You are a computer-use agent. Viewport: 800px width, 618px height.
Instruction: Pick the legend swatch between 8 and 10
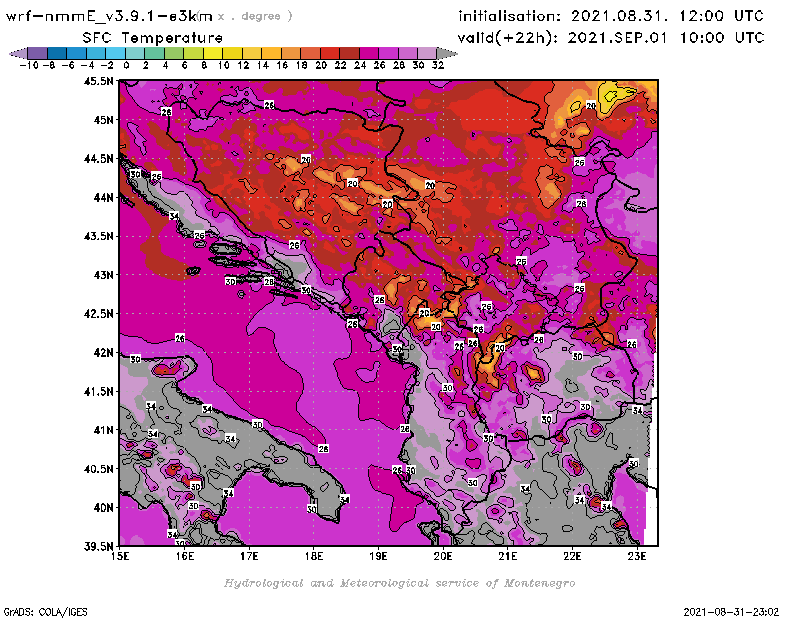coord(213,53)
